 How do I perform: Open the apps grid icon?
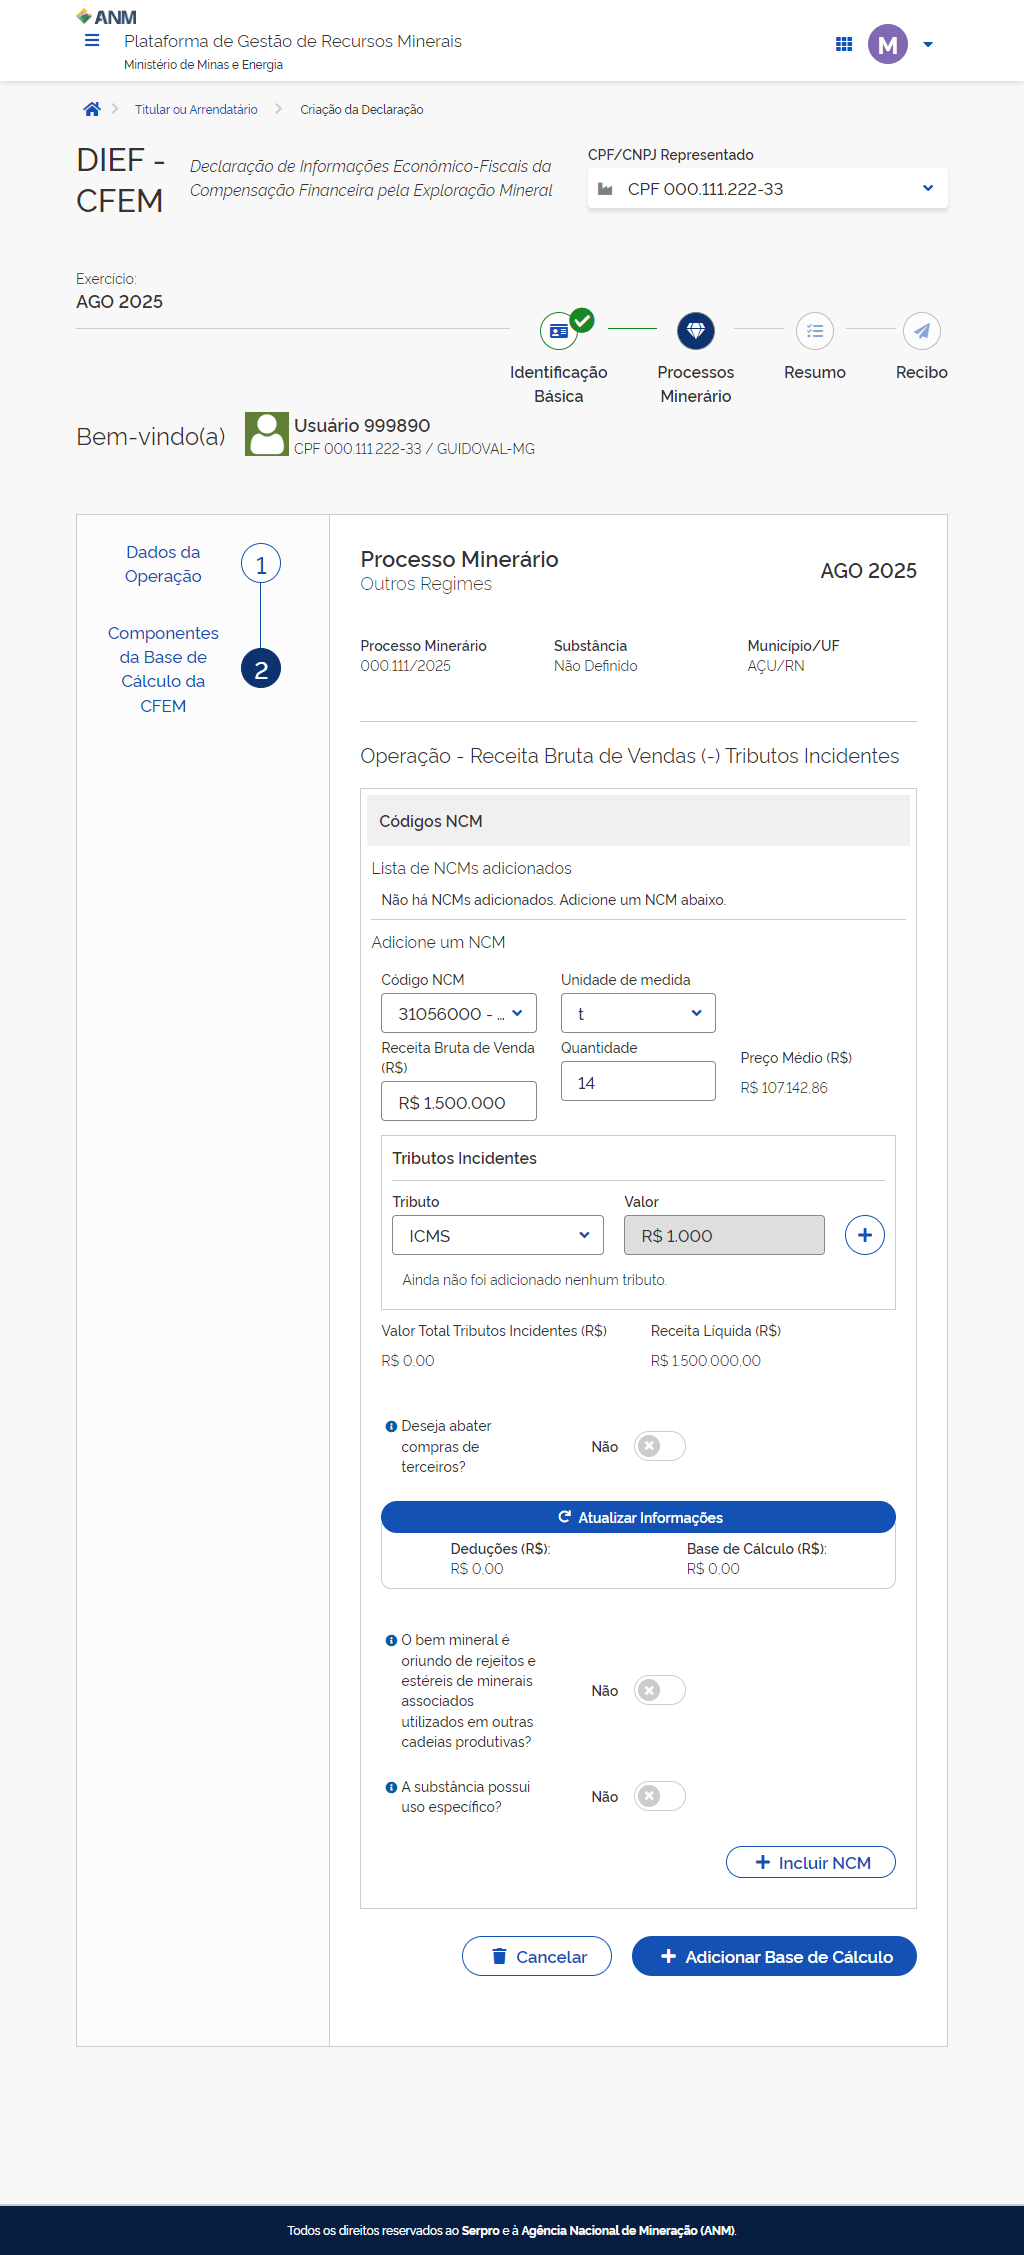(844, 44)
